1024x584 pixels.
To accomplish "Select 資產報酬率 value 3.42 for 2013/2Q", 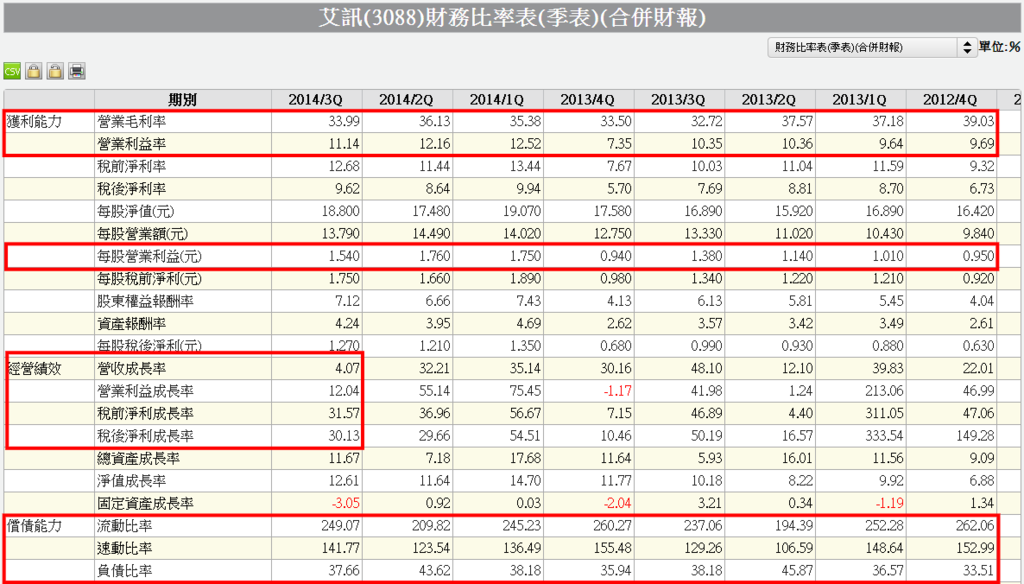I will tap(800, 323).
